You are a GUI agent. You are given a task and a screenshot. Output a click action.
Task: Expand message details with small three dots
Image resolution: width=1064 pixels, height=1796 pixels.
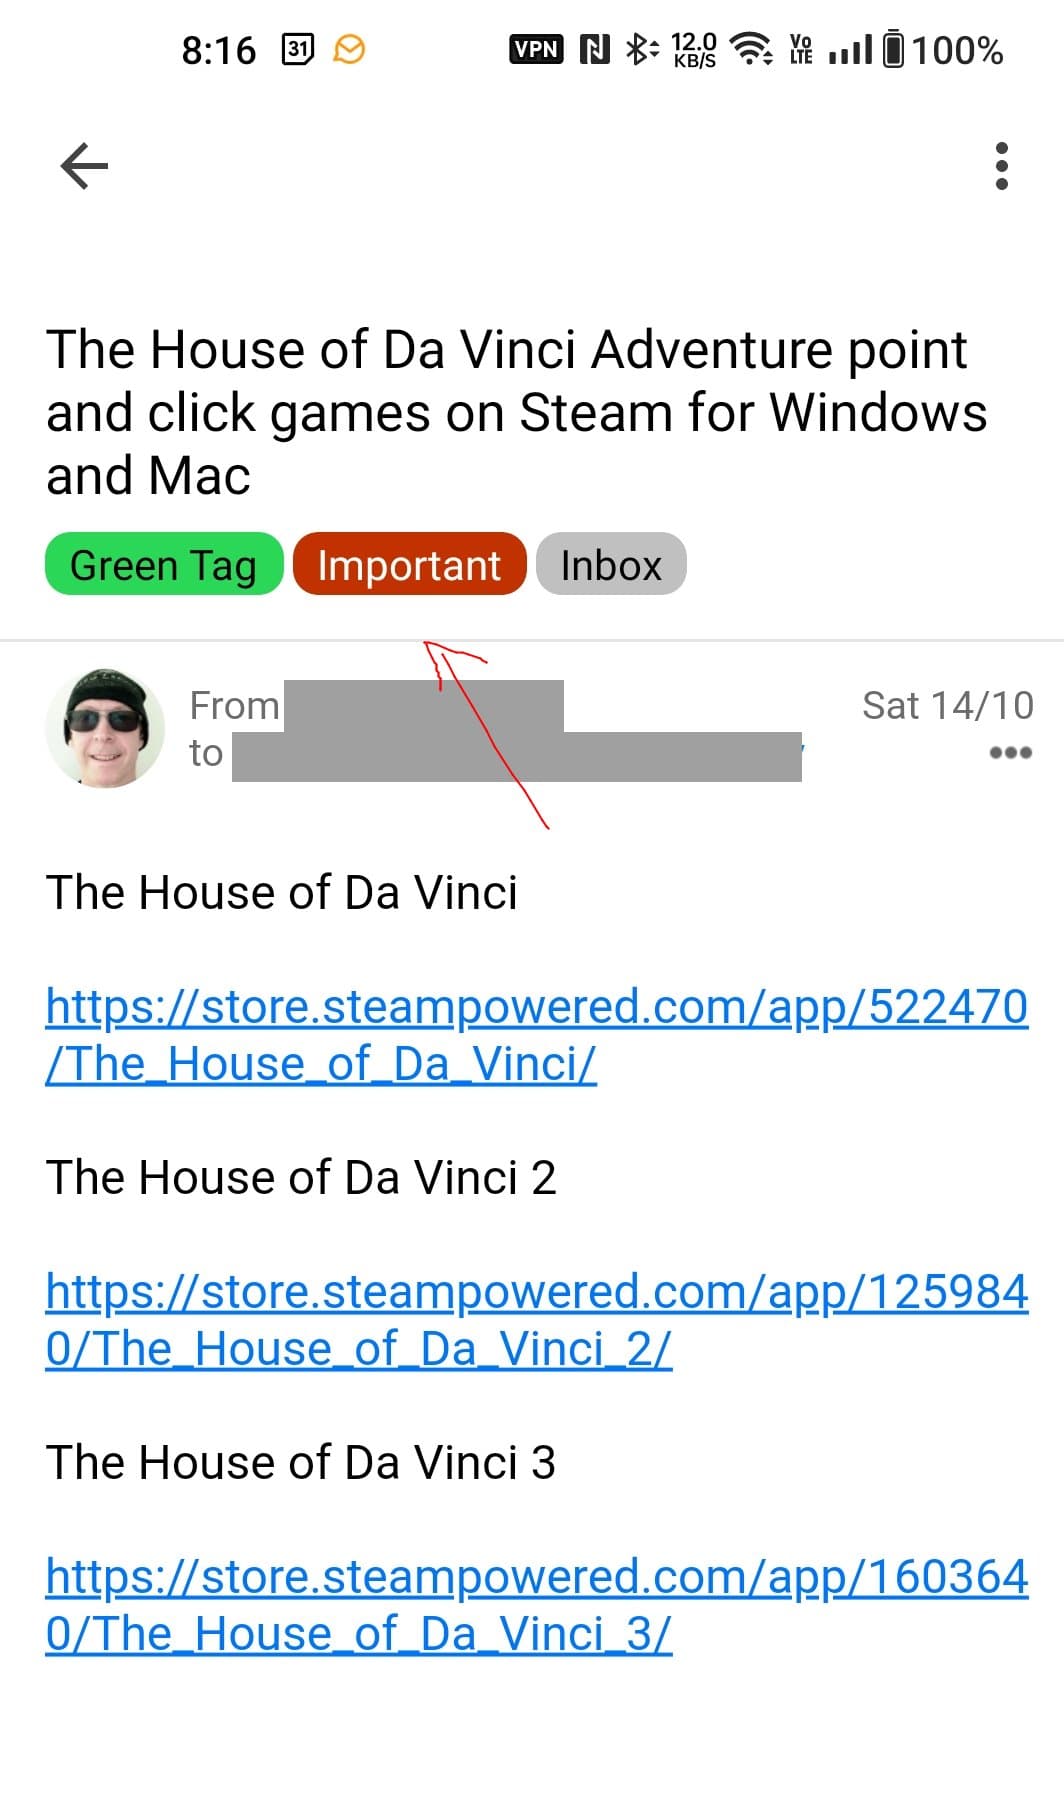1010,752
